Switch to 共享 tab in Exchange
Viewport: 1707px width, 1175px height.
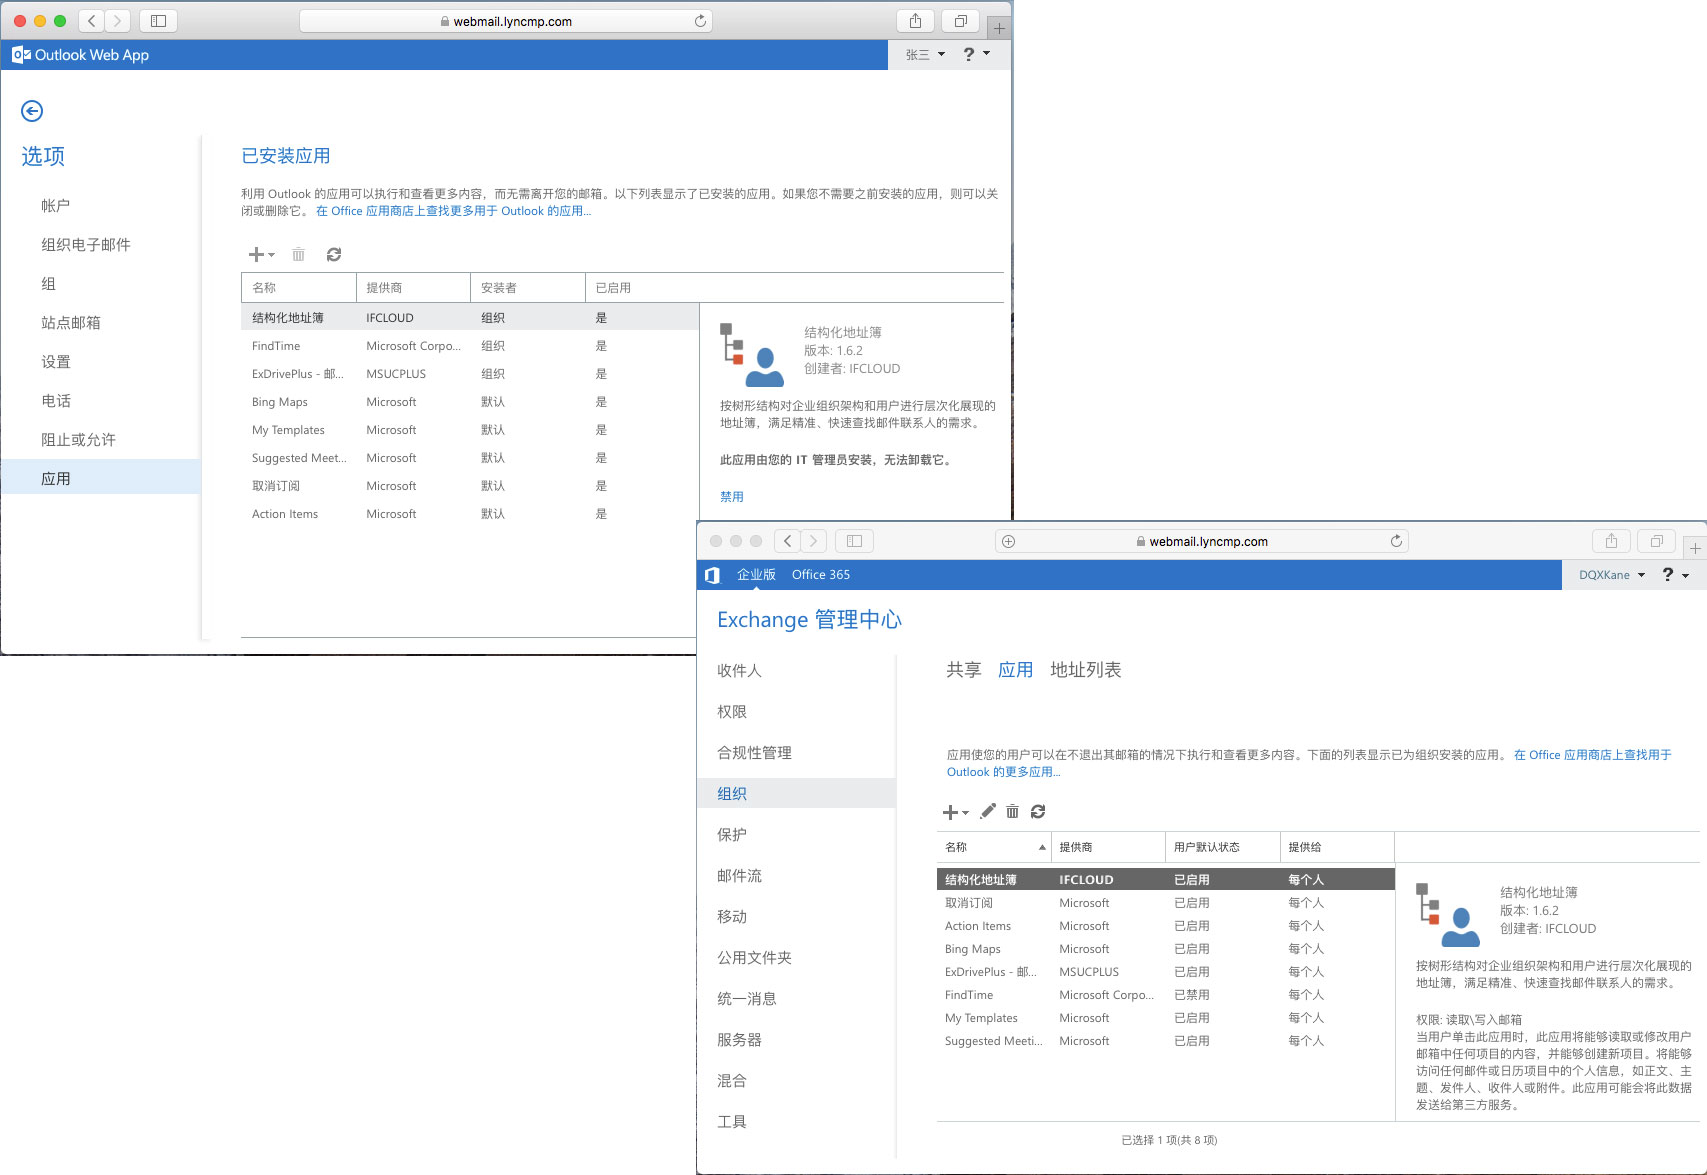(x=964, y=670)
